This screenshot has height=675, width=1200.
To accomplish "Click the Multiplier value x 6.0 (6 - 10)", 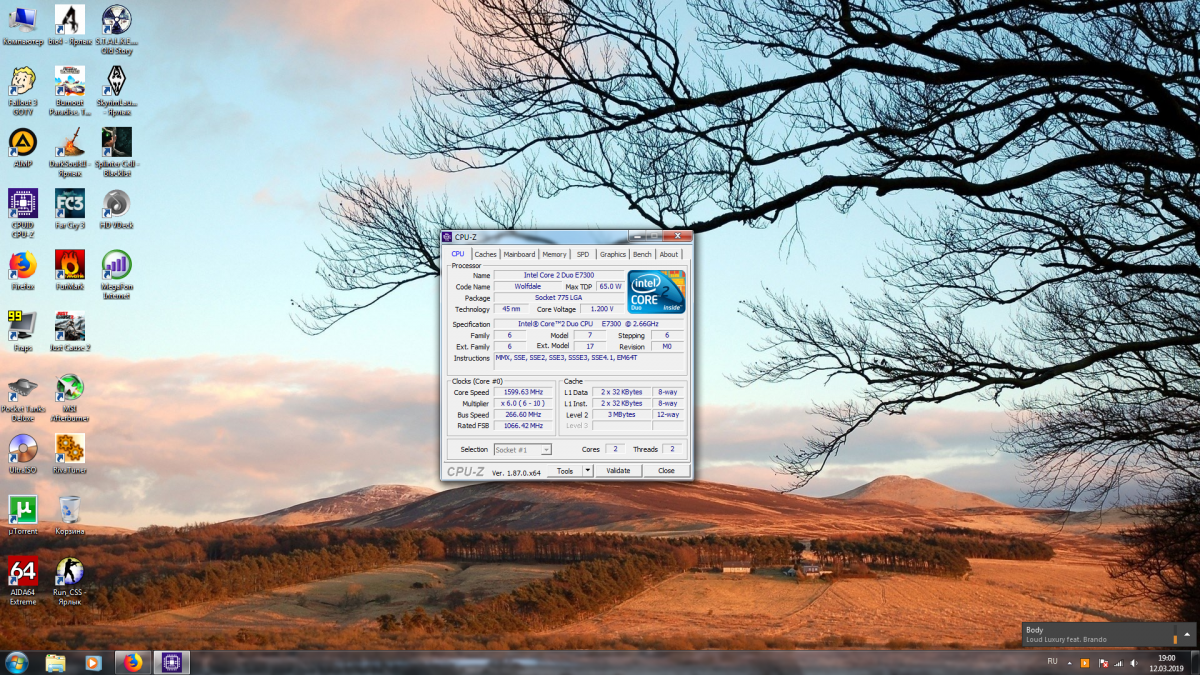I will tap(523, 403).
